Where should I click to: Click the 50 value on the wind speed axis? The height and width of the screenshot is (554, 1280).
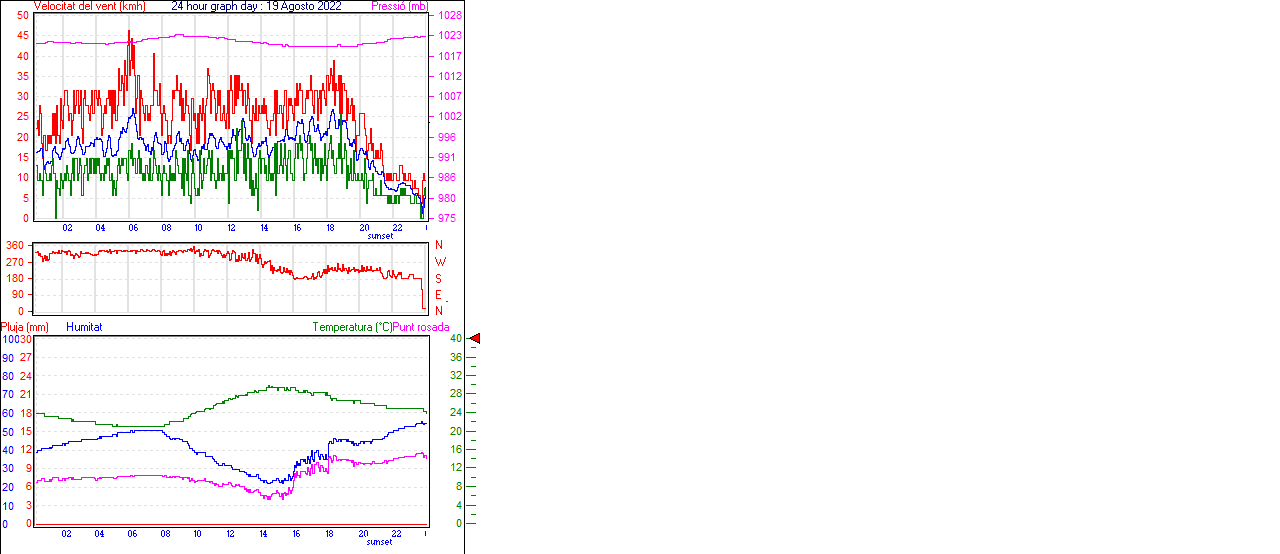click(x=23, y=16)
